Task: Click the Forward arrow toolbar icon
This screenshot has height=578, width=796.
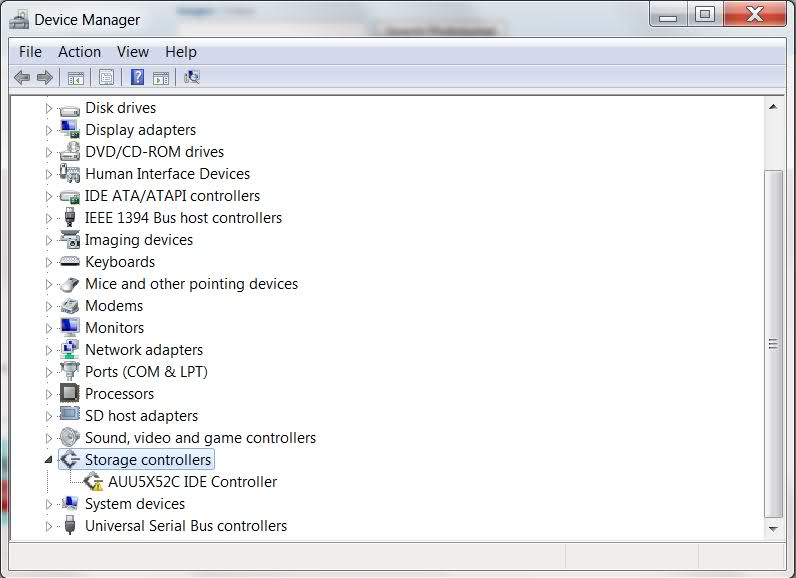Action: pos(44,77)
